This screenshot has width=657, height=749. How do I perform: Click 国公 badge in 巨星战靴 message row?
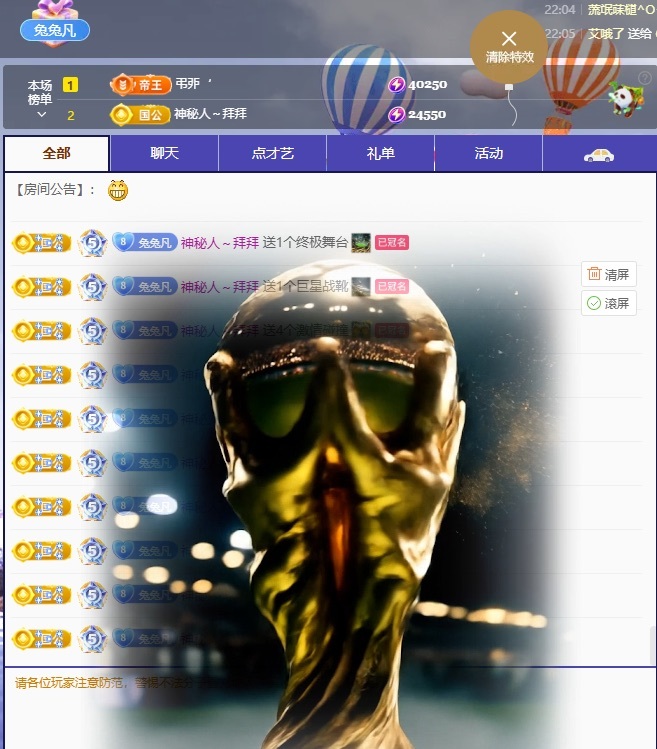[42, 287]
